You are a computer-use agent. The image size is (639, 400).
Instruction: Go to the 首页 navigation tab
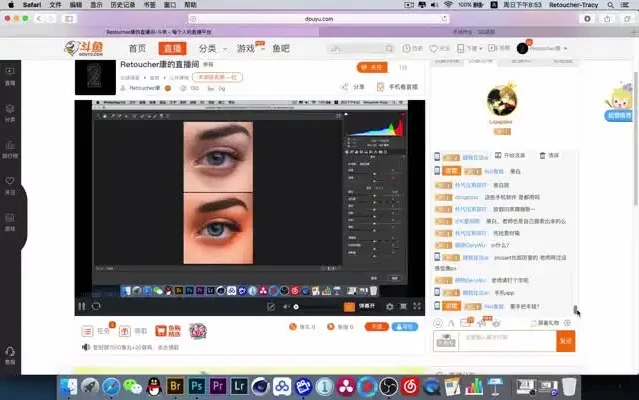(x=137, y=48)
